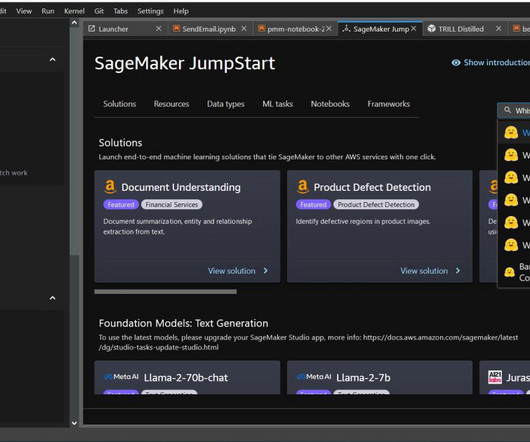
Task: Click the Product Defect Detection tag
Action: click(376, 204)
